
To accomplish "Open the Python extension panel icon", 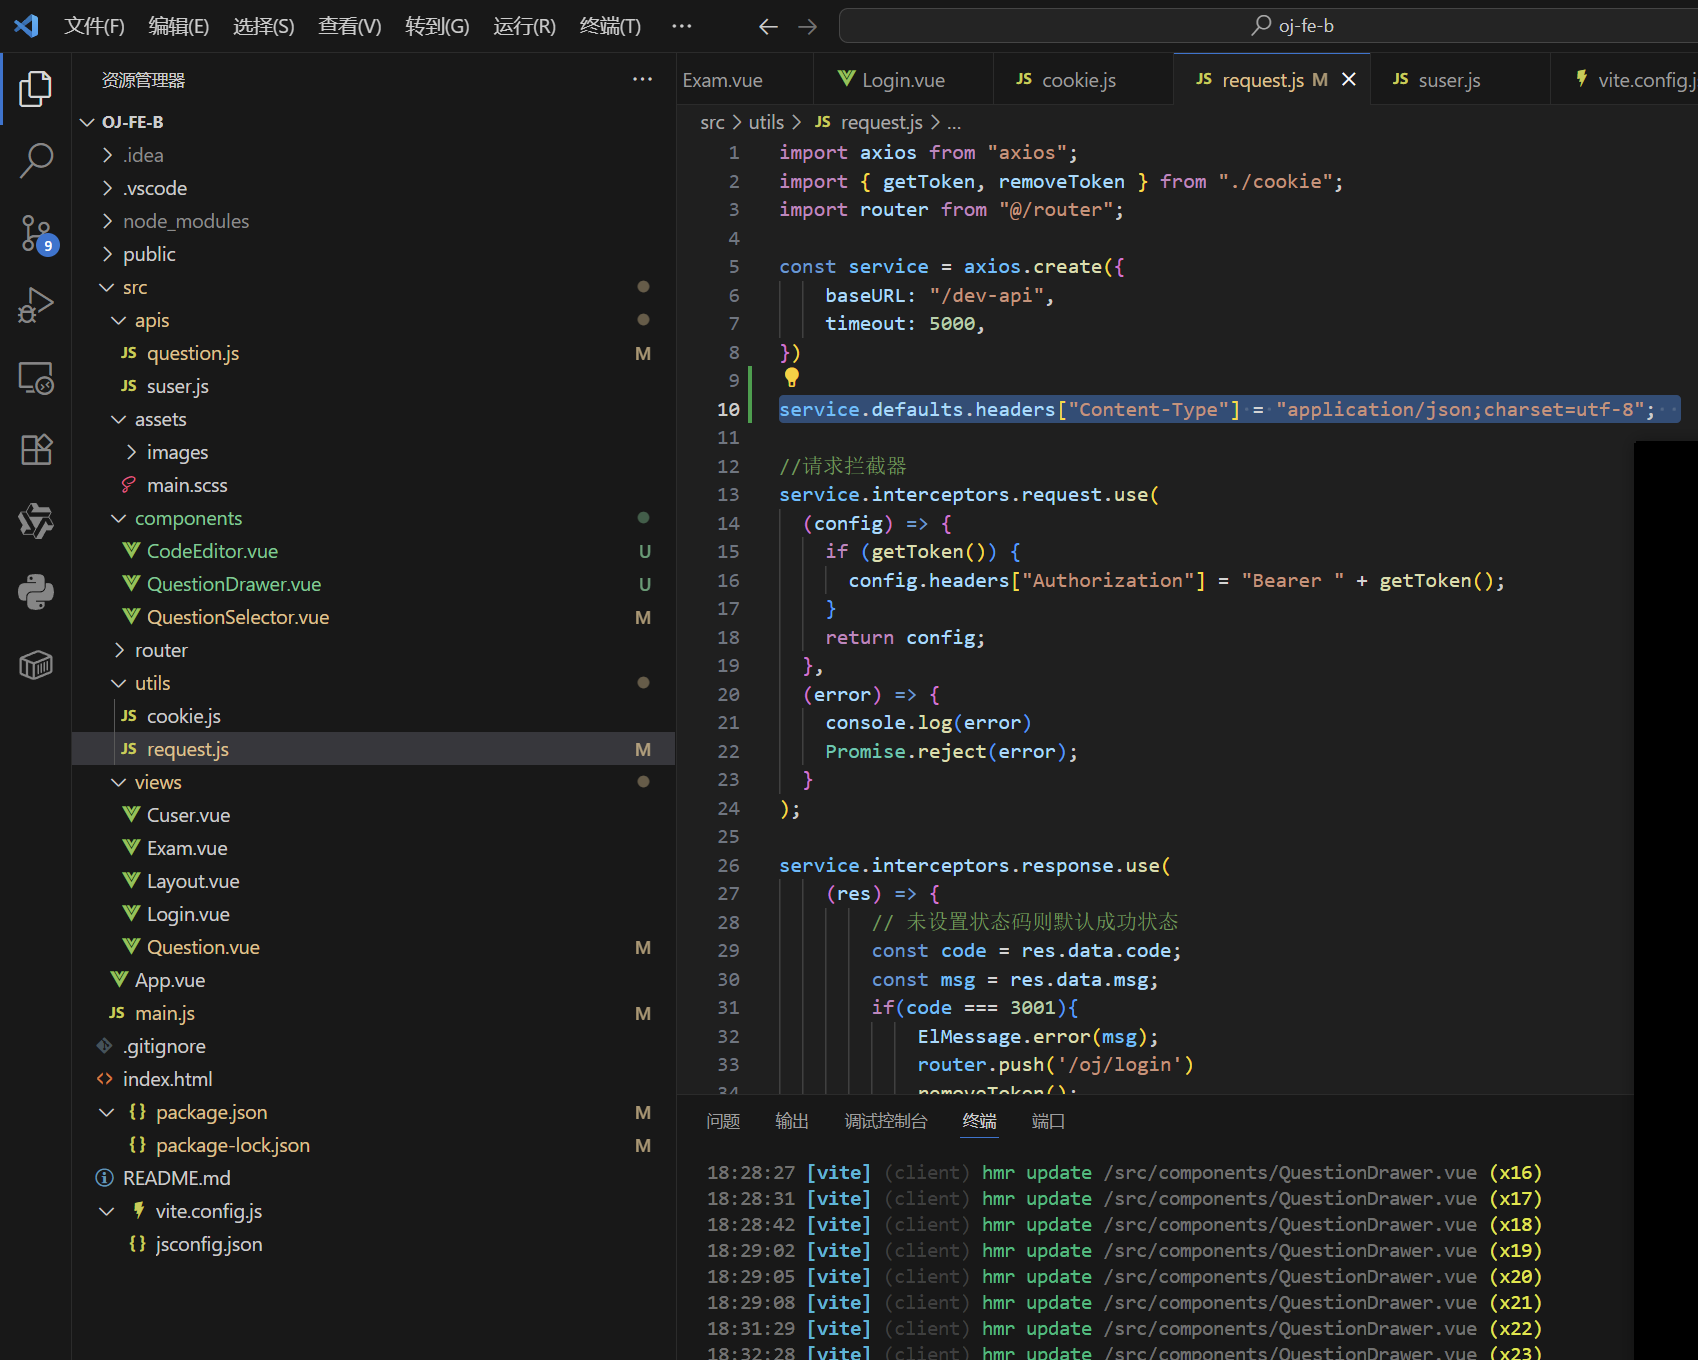I will click(x=36, y=592).
